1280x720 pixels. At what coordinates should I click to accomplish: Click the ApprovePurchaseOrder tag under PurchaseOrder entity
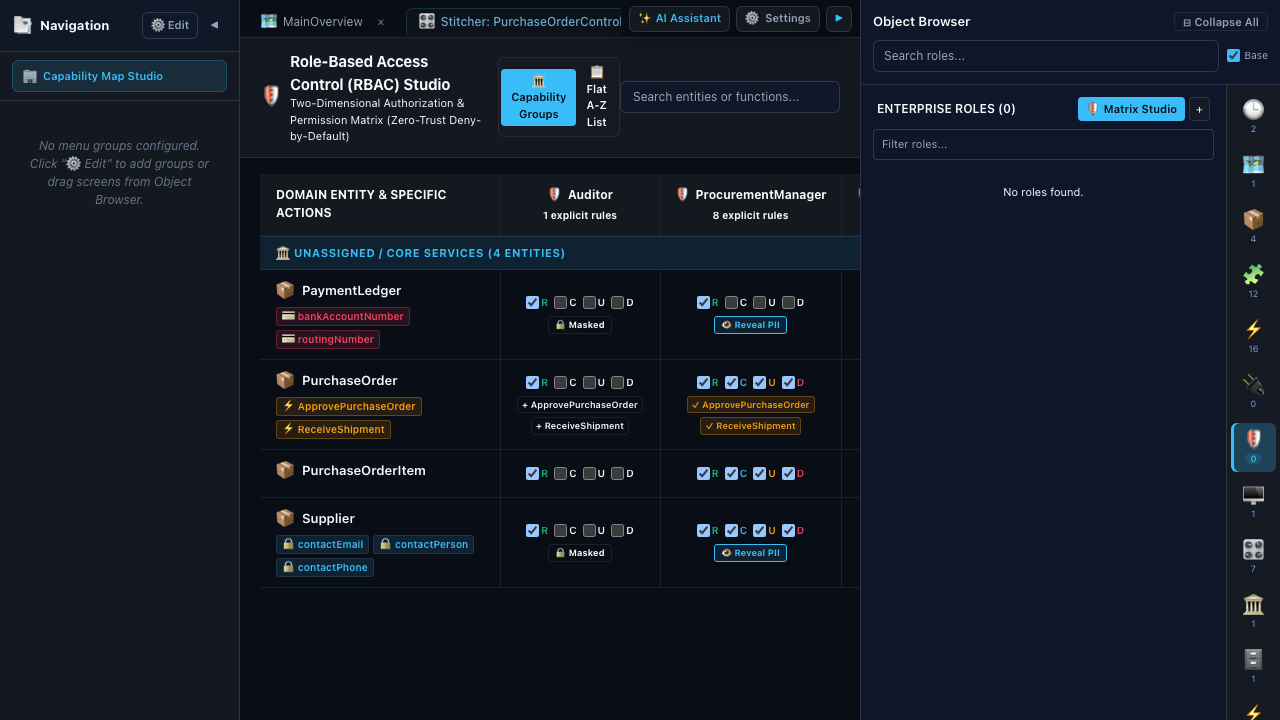point(349,406)
